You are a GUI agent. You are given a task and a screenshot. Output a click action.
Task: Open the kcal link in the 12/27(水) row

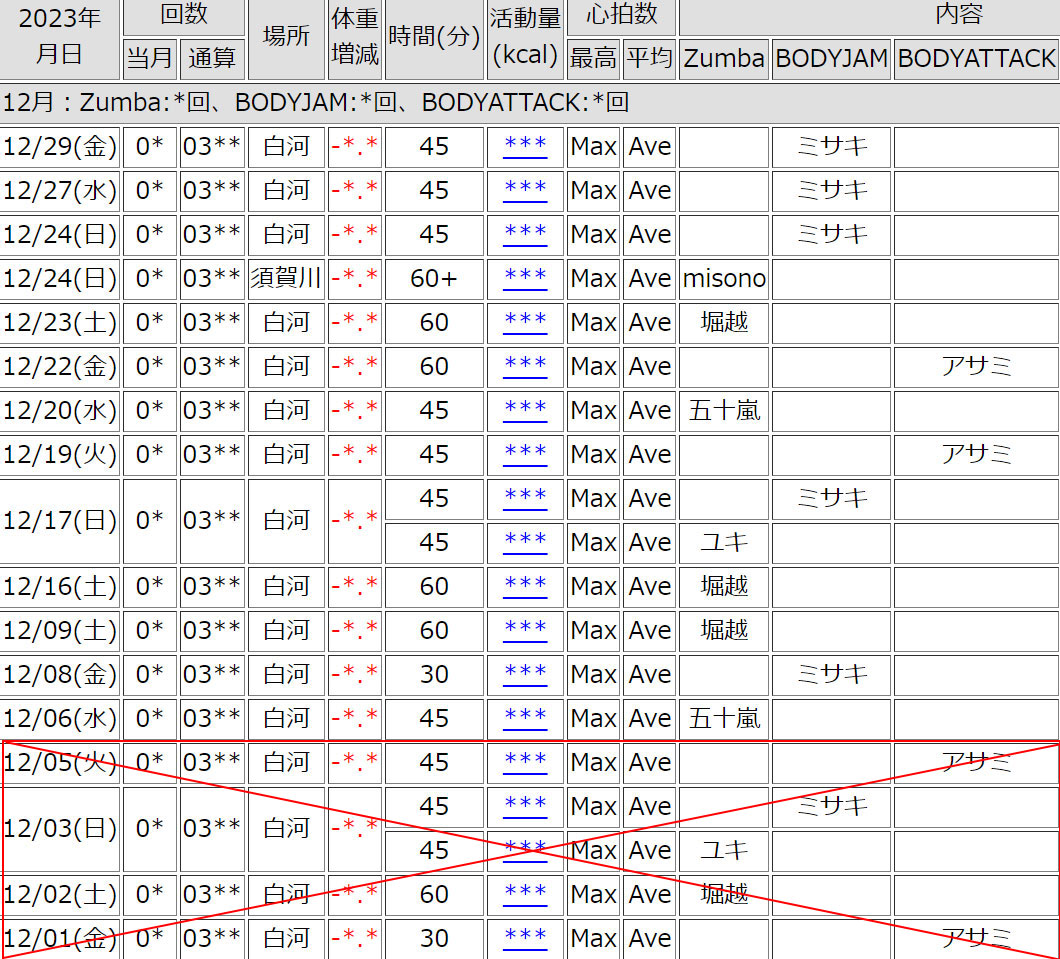coord(525,191)
